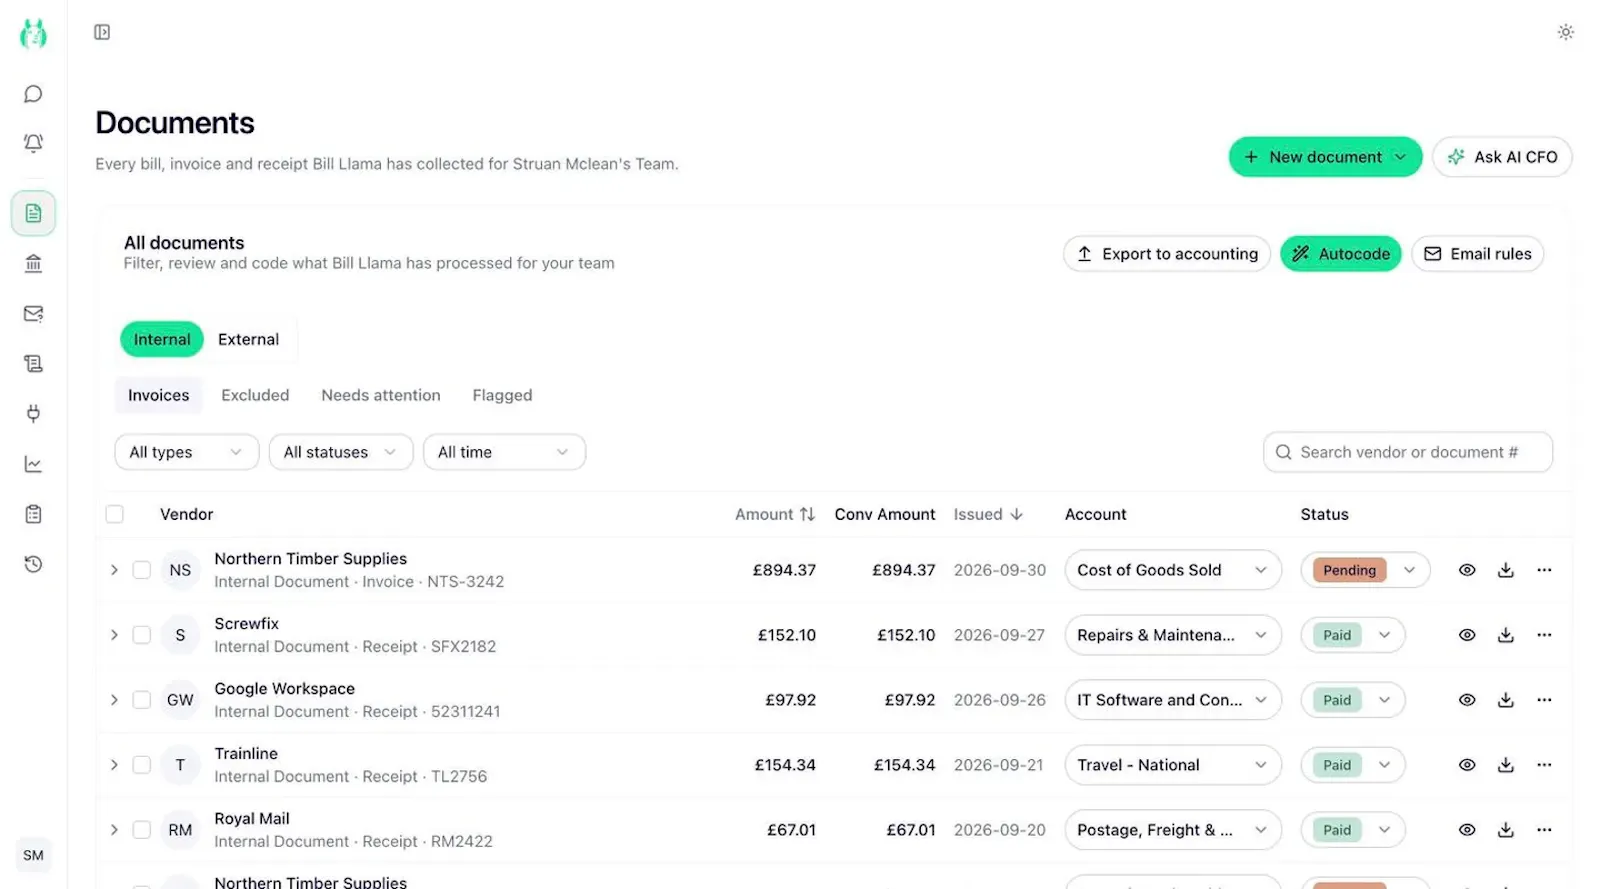The width and height of the screenshot is (1600, 889).
Task: Download the Screwfix receipt
Action: coord(1505,635)
